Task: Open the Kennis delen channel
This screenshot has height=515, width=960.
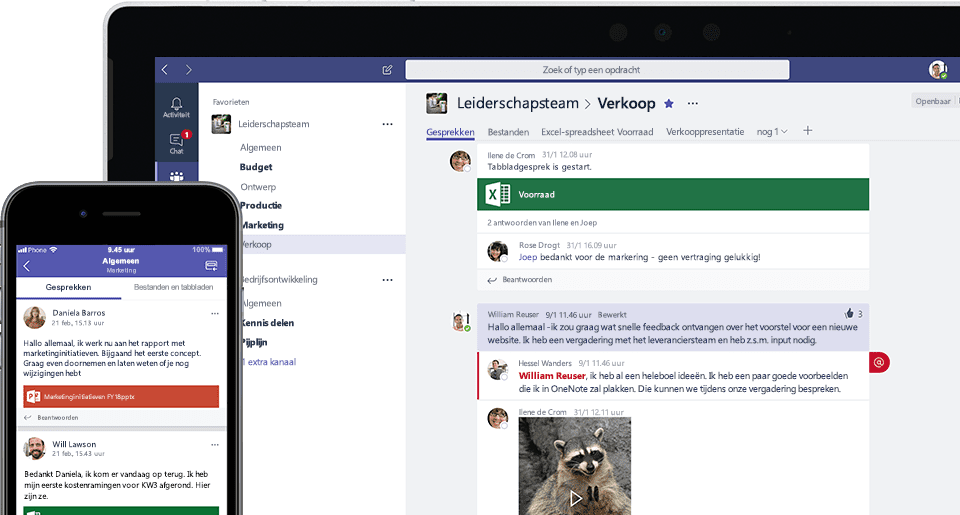Action: click(x=267, y=323)
